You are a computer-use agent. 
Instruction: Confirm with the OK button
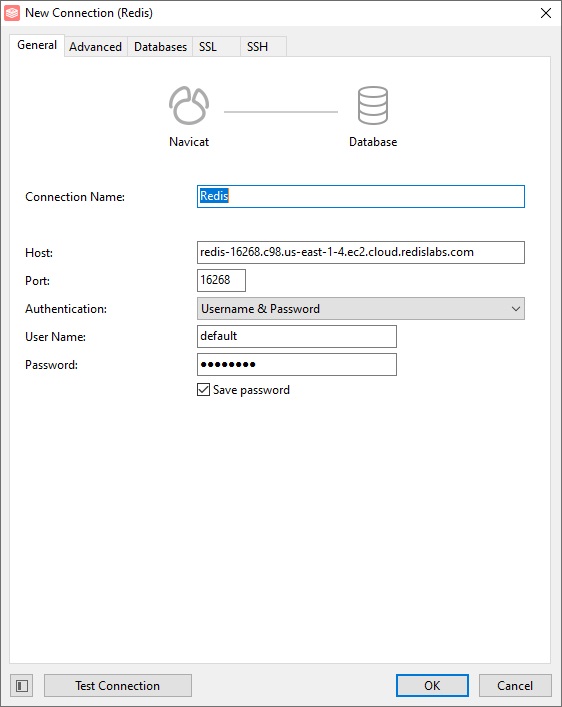432,686
